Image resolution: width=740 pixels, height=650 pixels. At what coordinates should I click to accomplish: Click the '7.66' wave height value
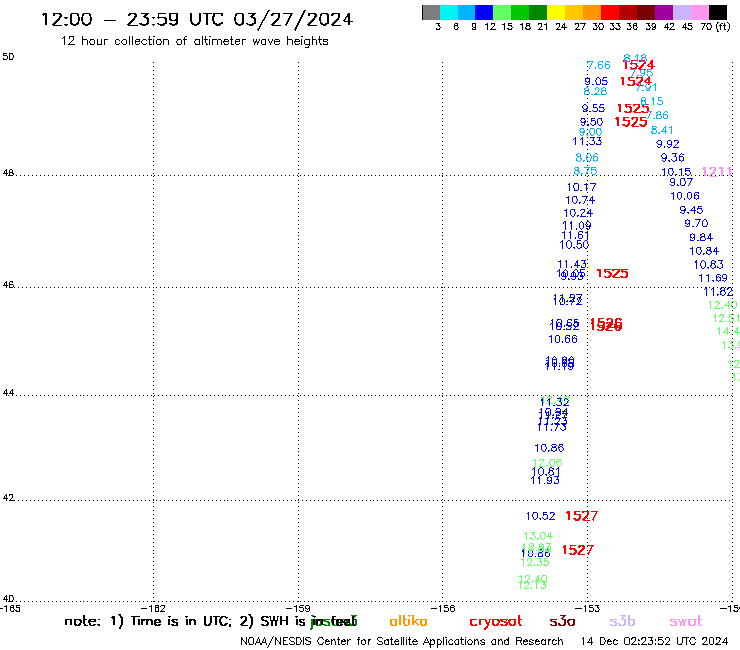[598, 65]
